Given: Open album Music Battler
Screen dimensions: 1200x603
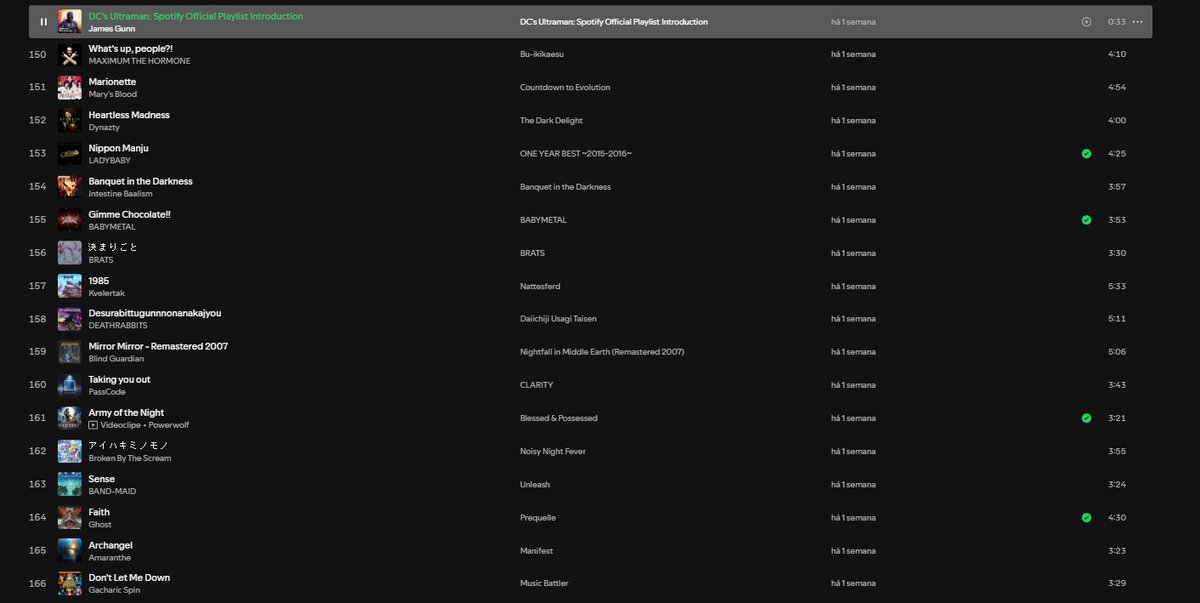Looking at the screenshot, I should coord(544,584).
